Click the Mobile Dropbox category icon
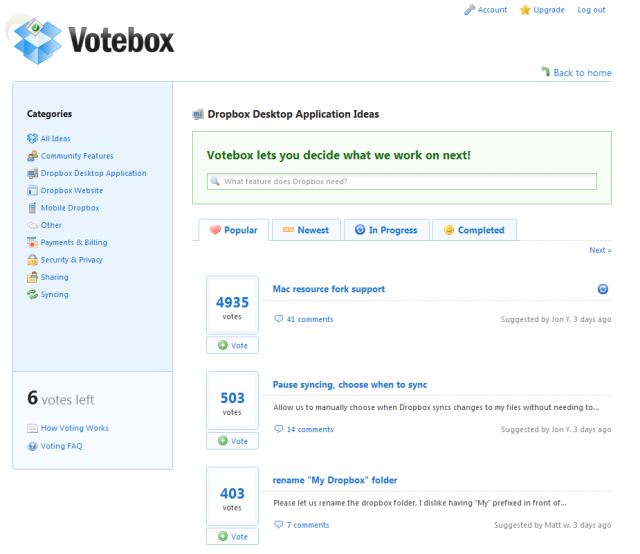Screen dimensions: 640x554 (x=32, y=208)
